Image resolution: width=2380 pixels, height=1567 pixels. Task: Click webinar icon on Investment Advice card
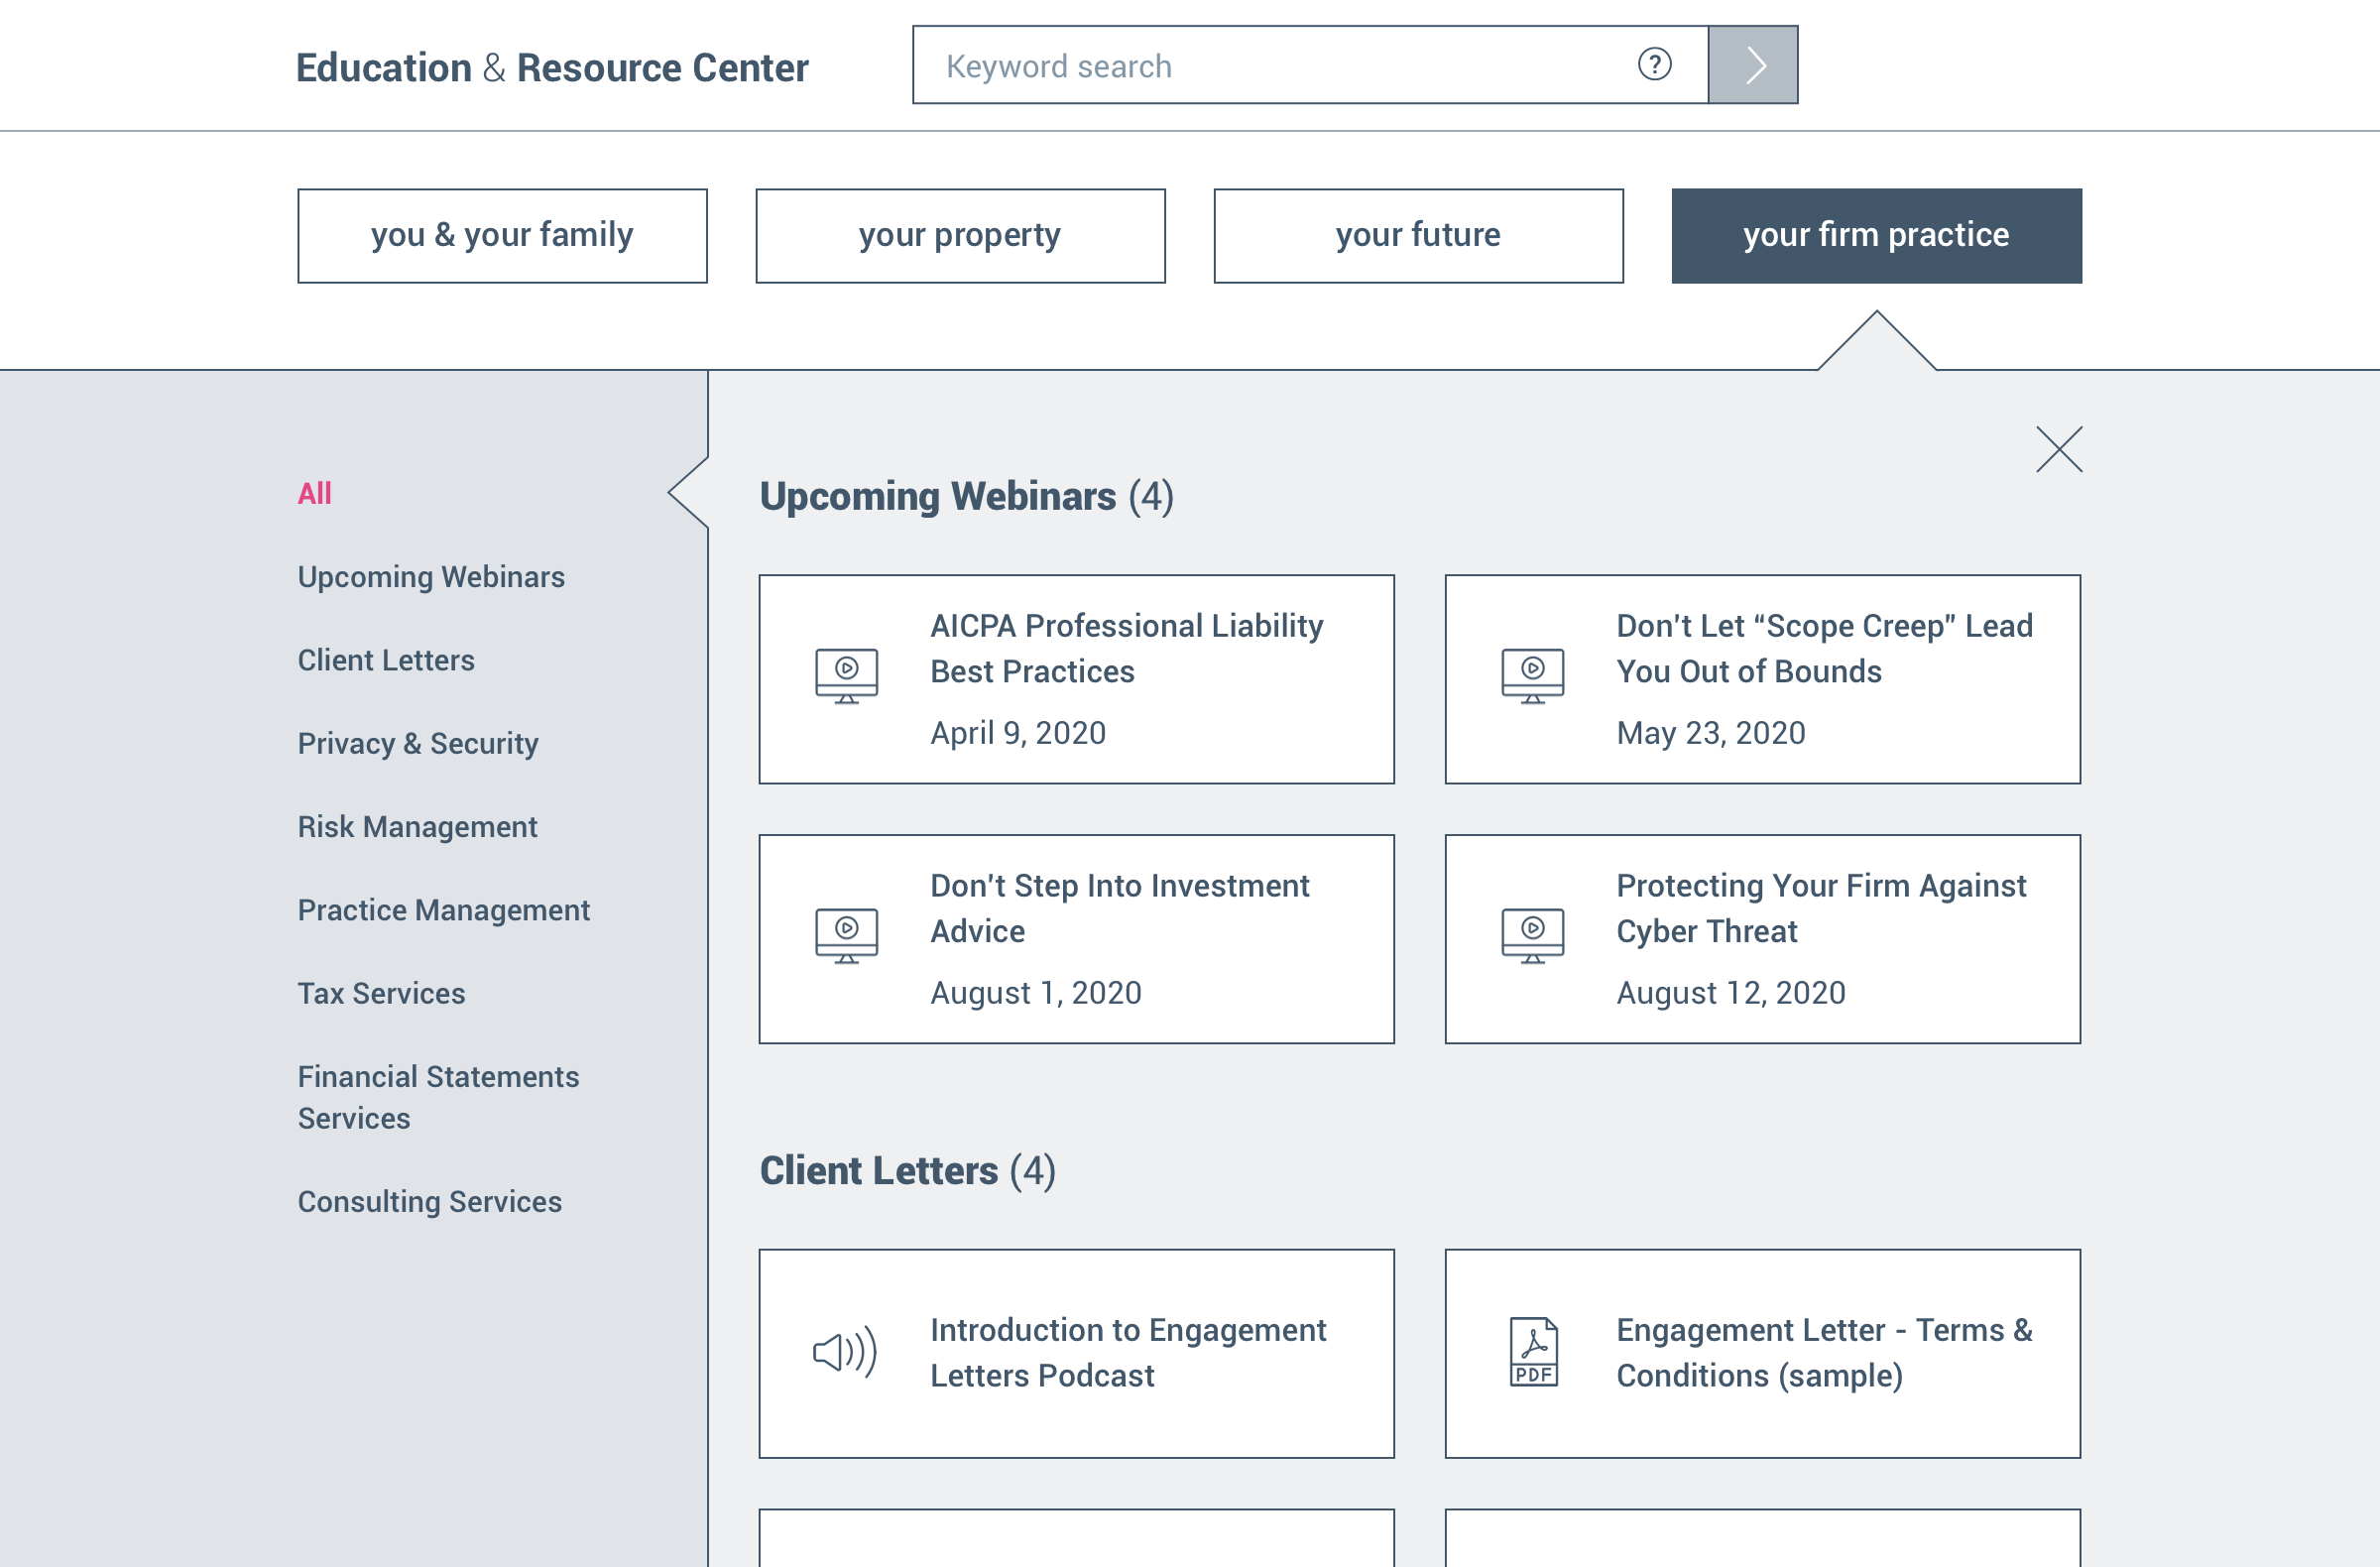click(x=846, y=936)
